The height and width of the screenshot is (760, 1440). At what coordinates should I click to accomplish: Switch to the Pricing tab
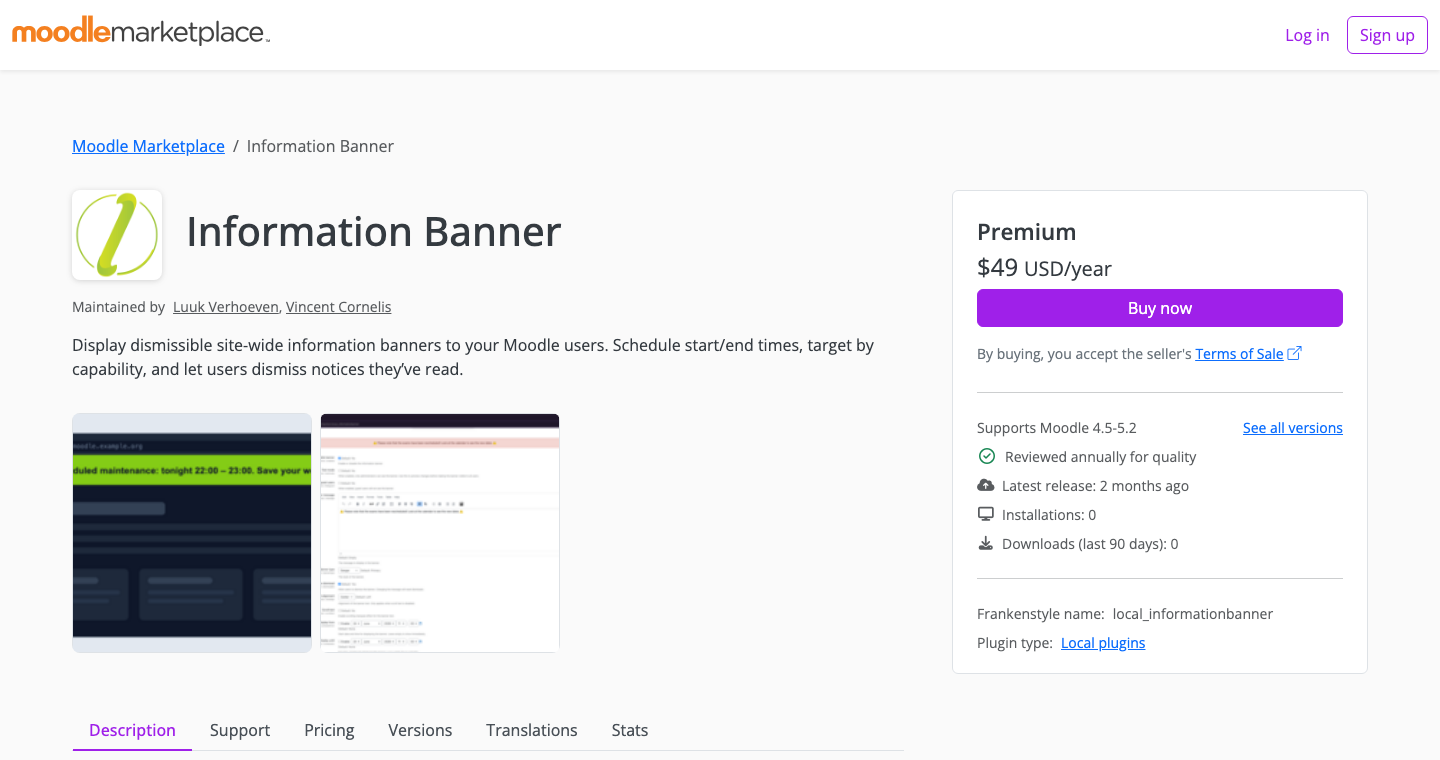[329, 730]
